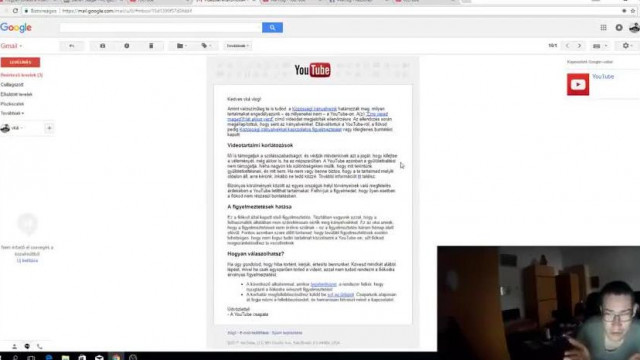The image size is (640, 360).
Task: Click the Google logo
Action: pyautogui.click(x=16, y=27)
